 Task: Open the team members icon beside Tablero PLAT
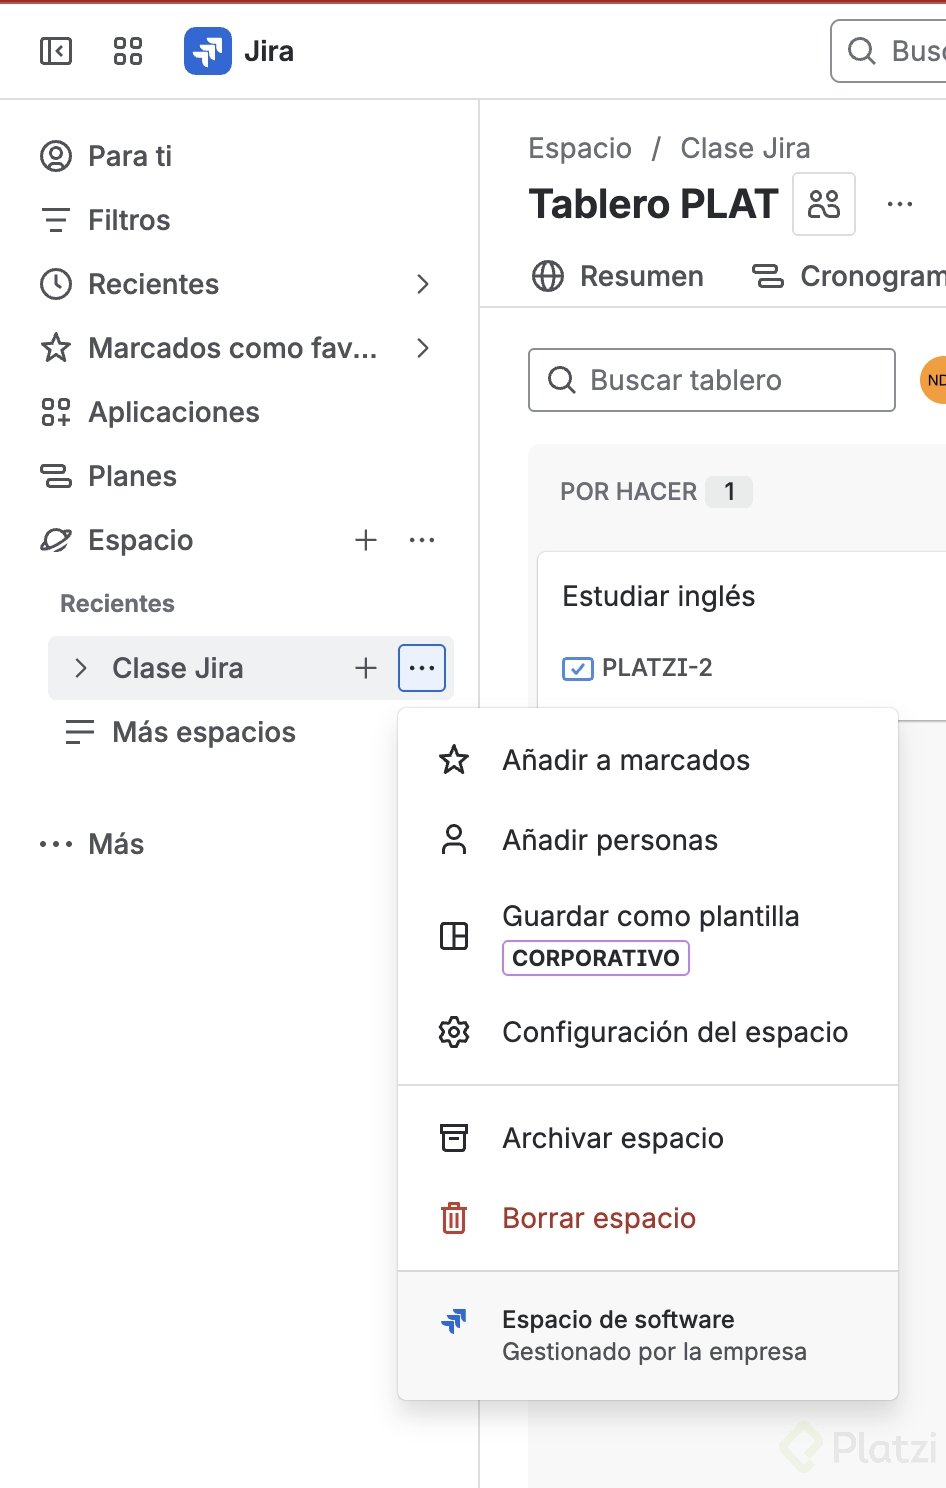click(x=823, y=204)
